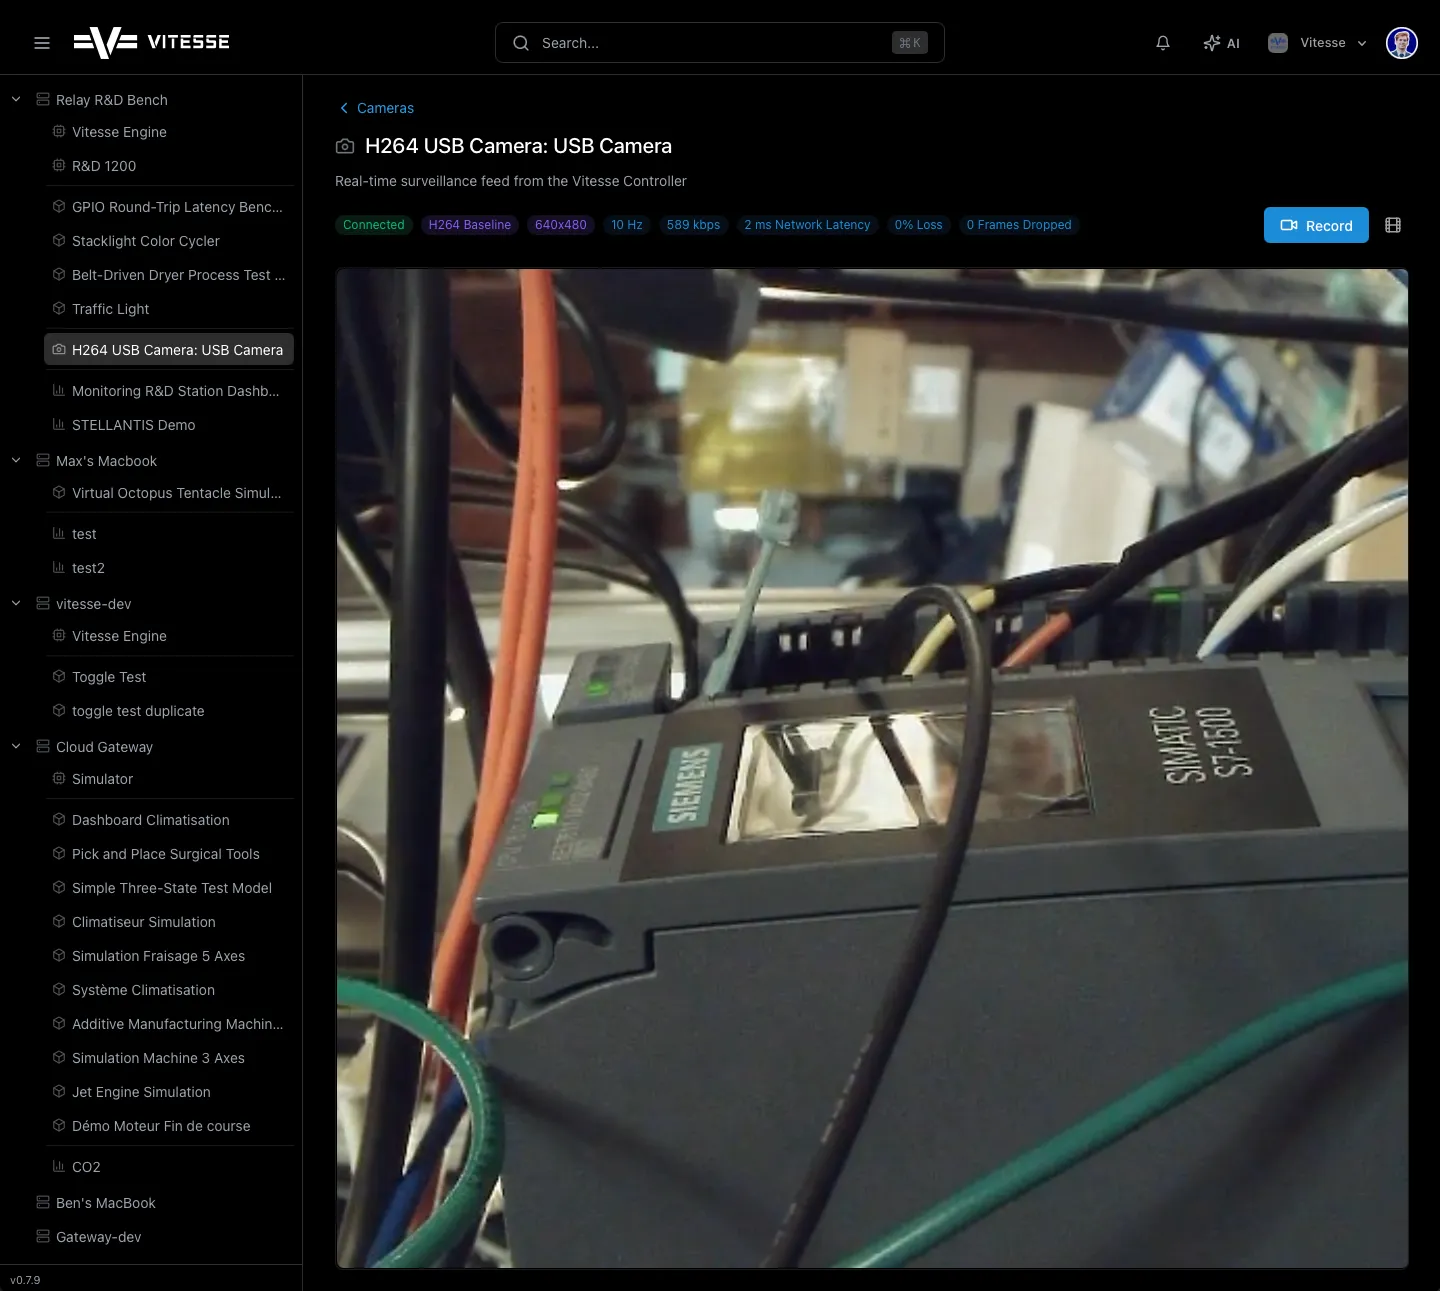
Task: Click the 0% Loss badge
Action: (919, 225)
